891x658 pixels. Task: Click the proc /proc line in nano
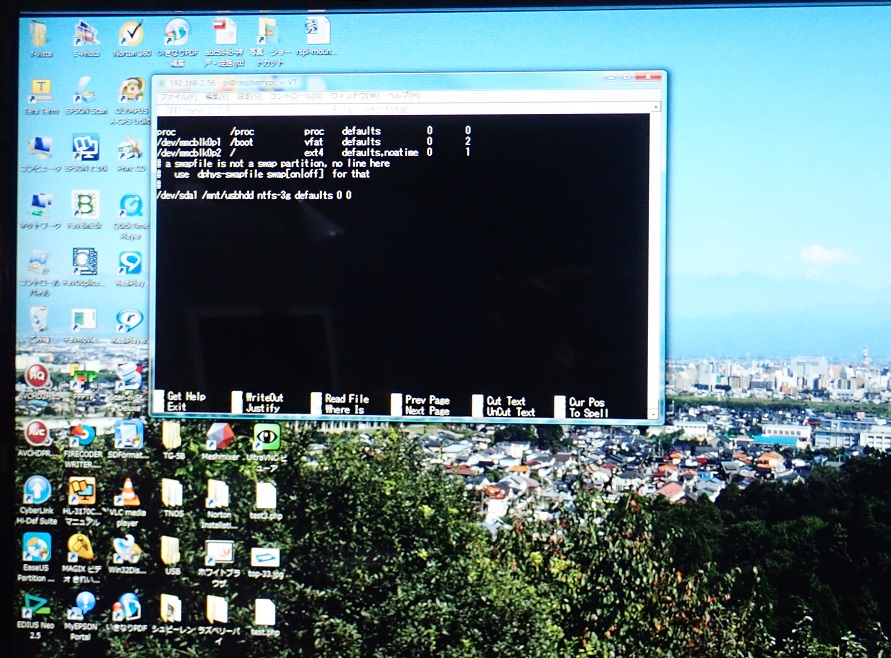(x=314, y=131)
